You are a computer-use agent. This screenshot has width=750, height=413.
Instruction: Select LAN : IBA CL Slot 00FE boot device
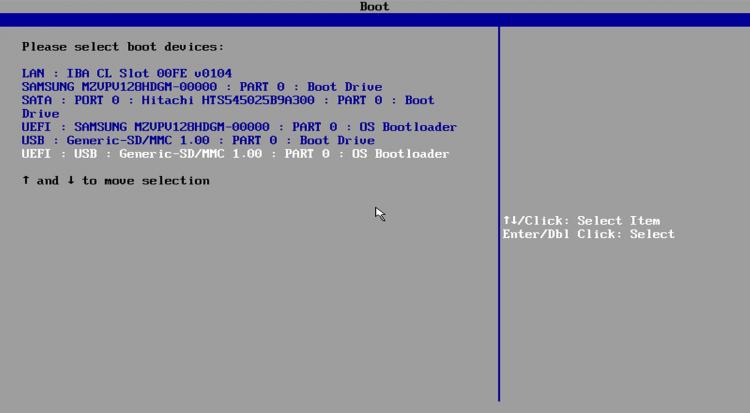(x=127, y=73)
